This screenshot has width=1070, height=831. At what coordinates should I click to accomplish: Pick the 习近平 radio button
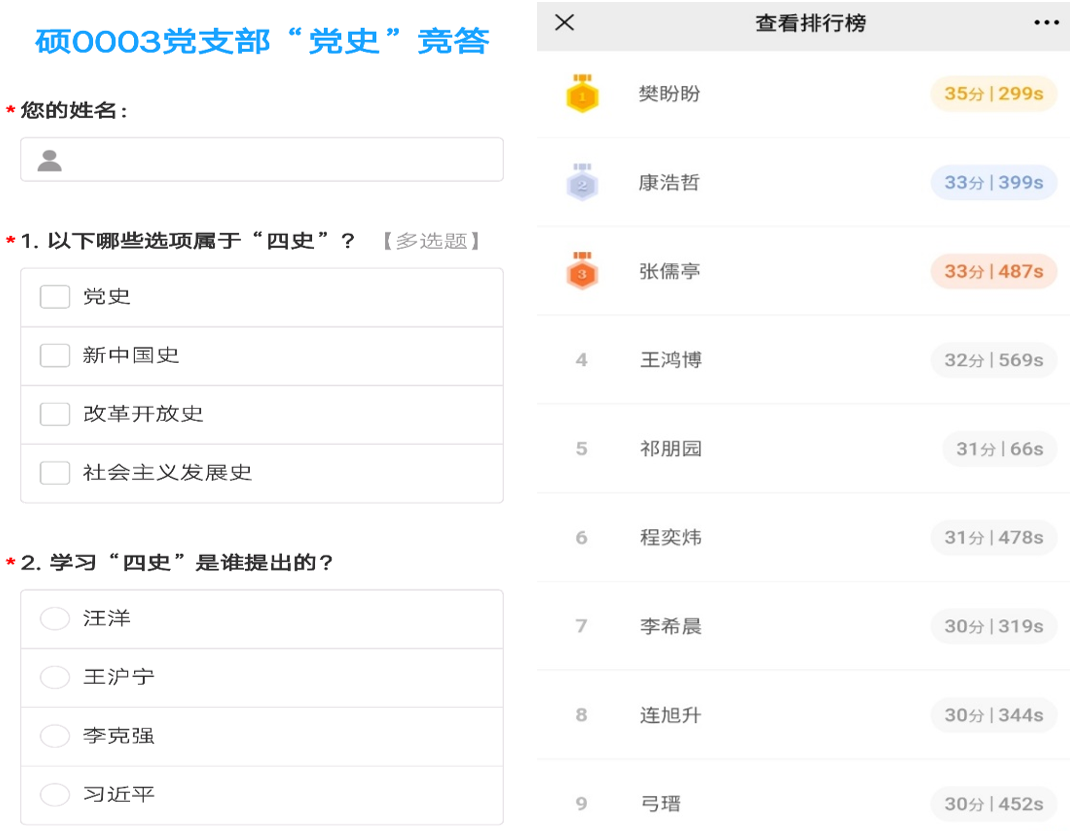click(55, 795)
